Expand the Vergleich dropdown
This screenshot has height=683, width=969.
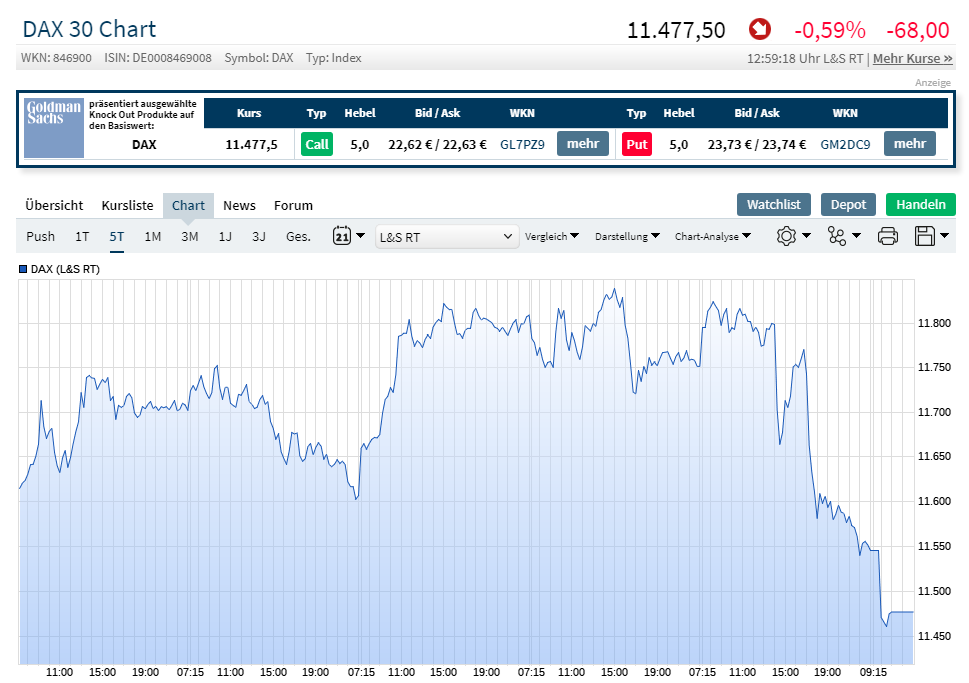(552, 236)
